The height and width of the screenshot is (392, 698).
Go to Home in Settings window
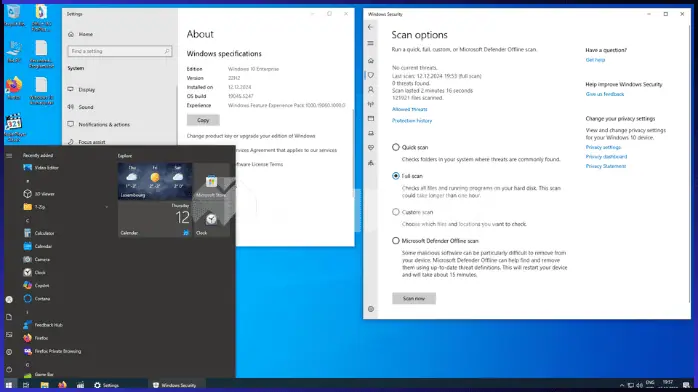click(86, 34)
